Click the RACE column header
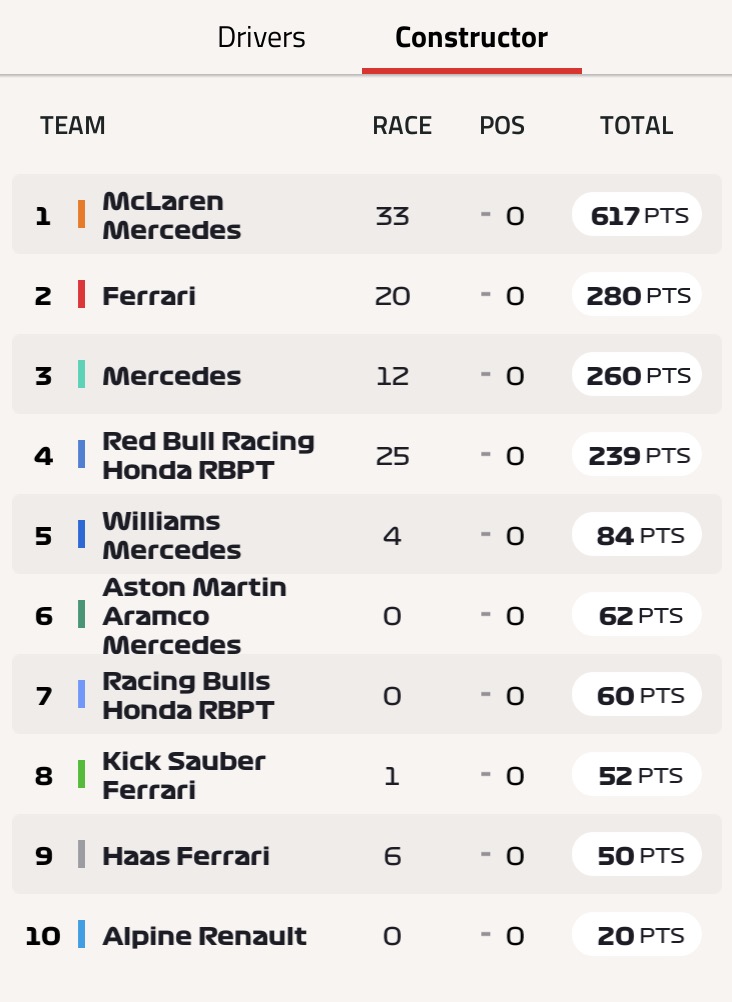Viewport: 732px width, 1002px height. [402, 125]
